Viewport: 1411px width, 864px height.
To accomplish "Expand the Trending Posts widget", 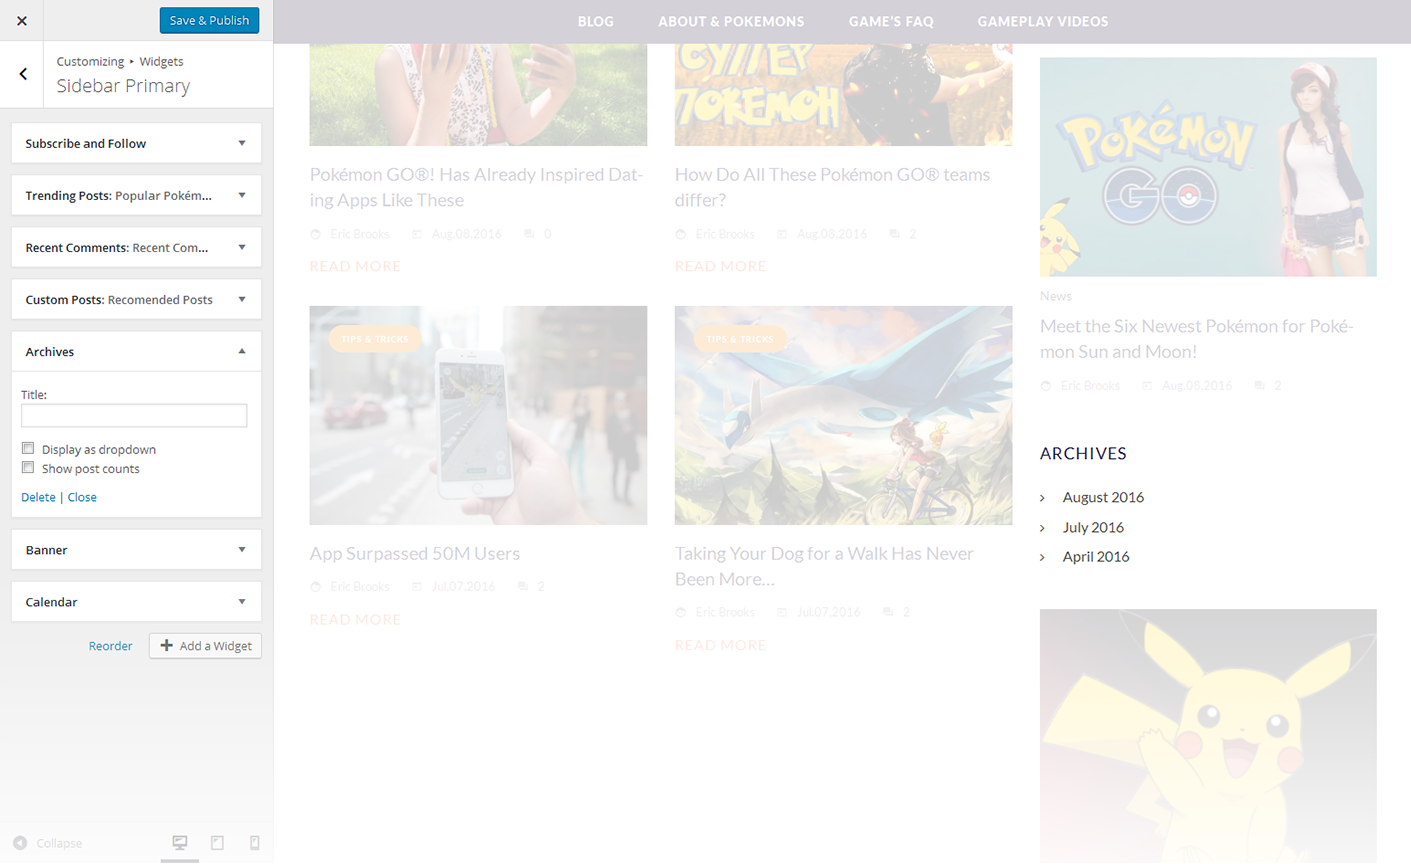I will (242, 196).
